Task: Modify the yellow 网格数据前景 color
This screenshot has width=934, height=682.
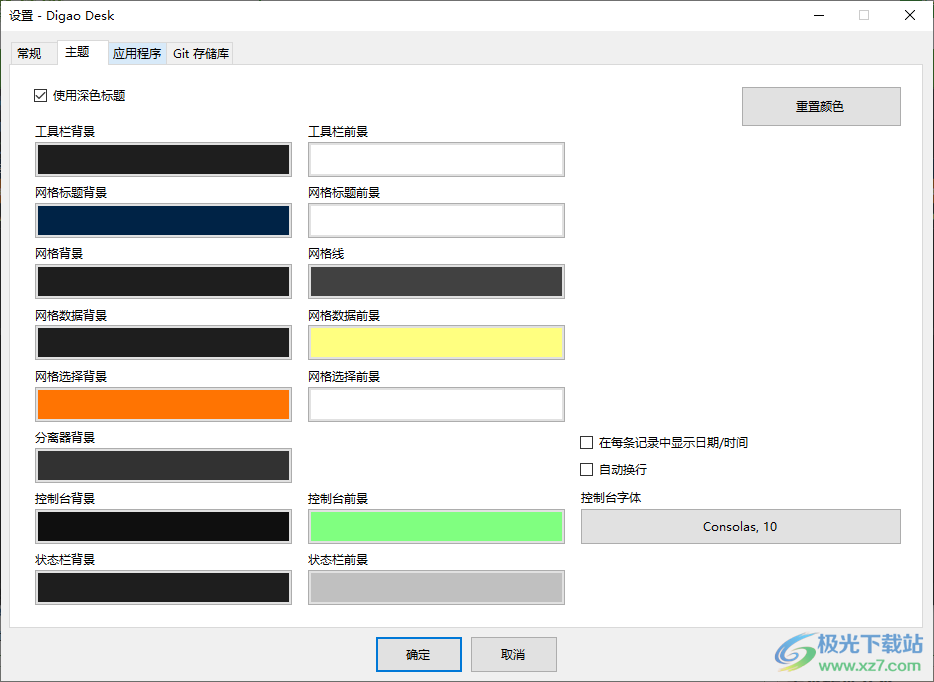Action: (436, 342)
